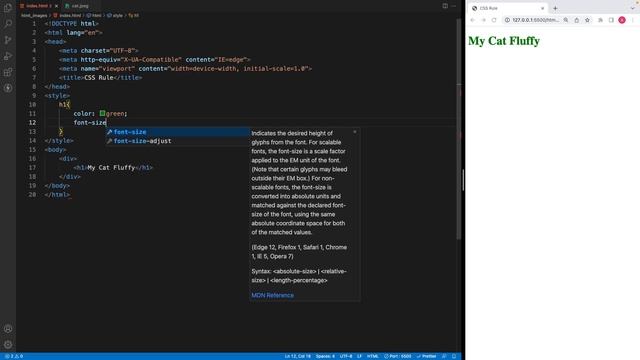Click the html_images breadcrumb folder
Viewport: 640px width, 360px height.
(x=34, y=16)
